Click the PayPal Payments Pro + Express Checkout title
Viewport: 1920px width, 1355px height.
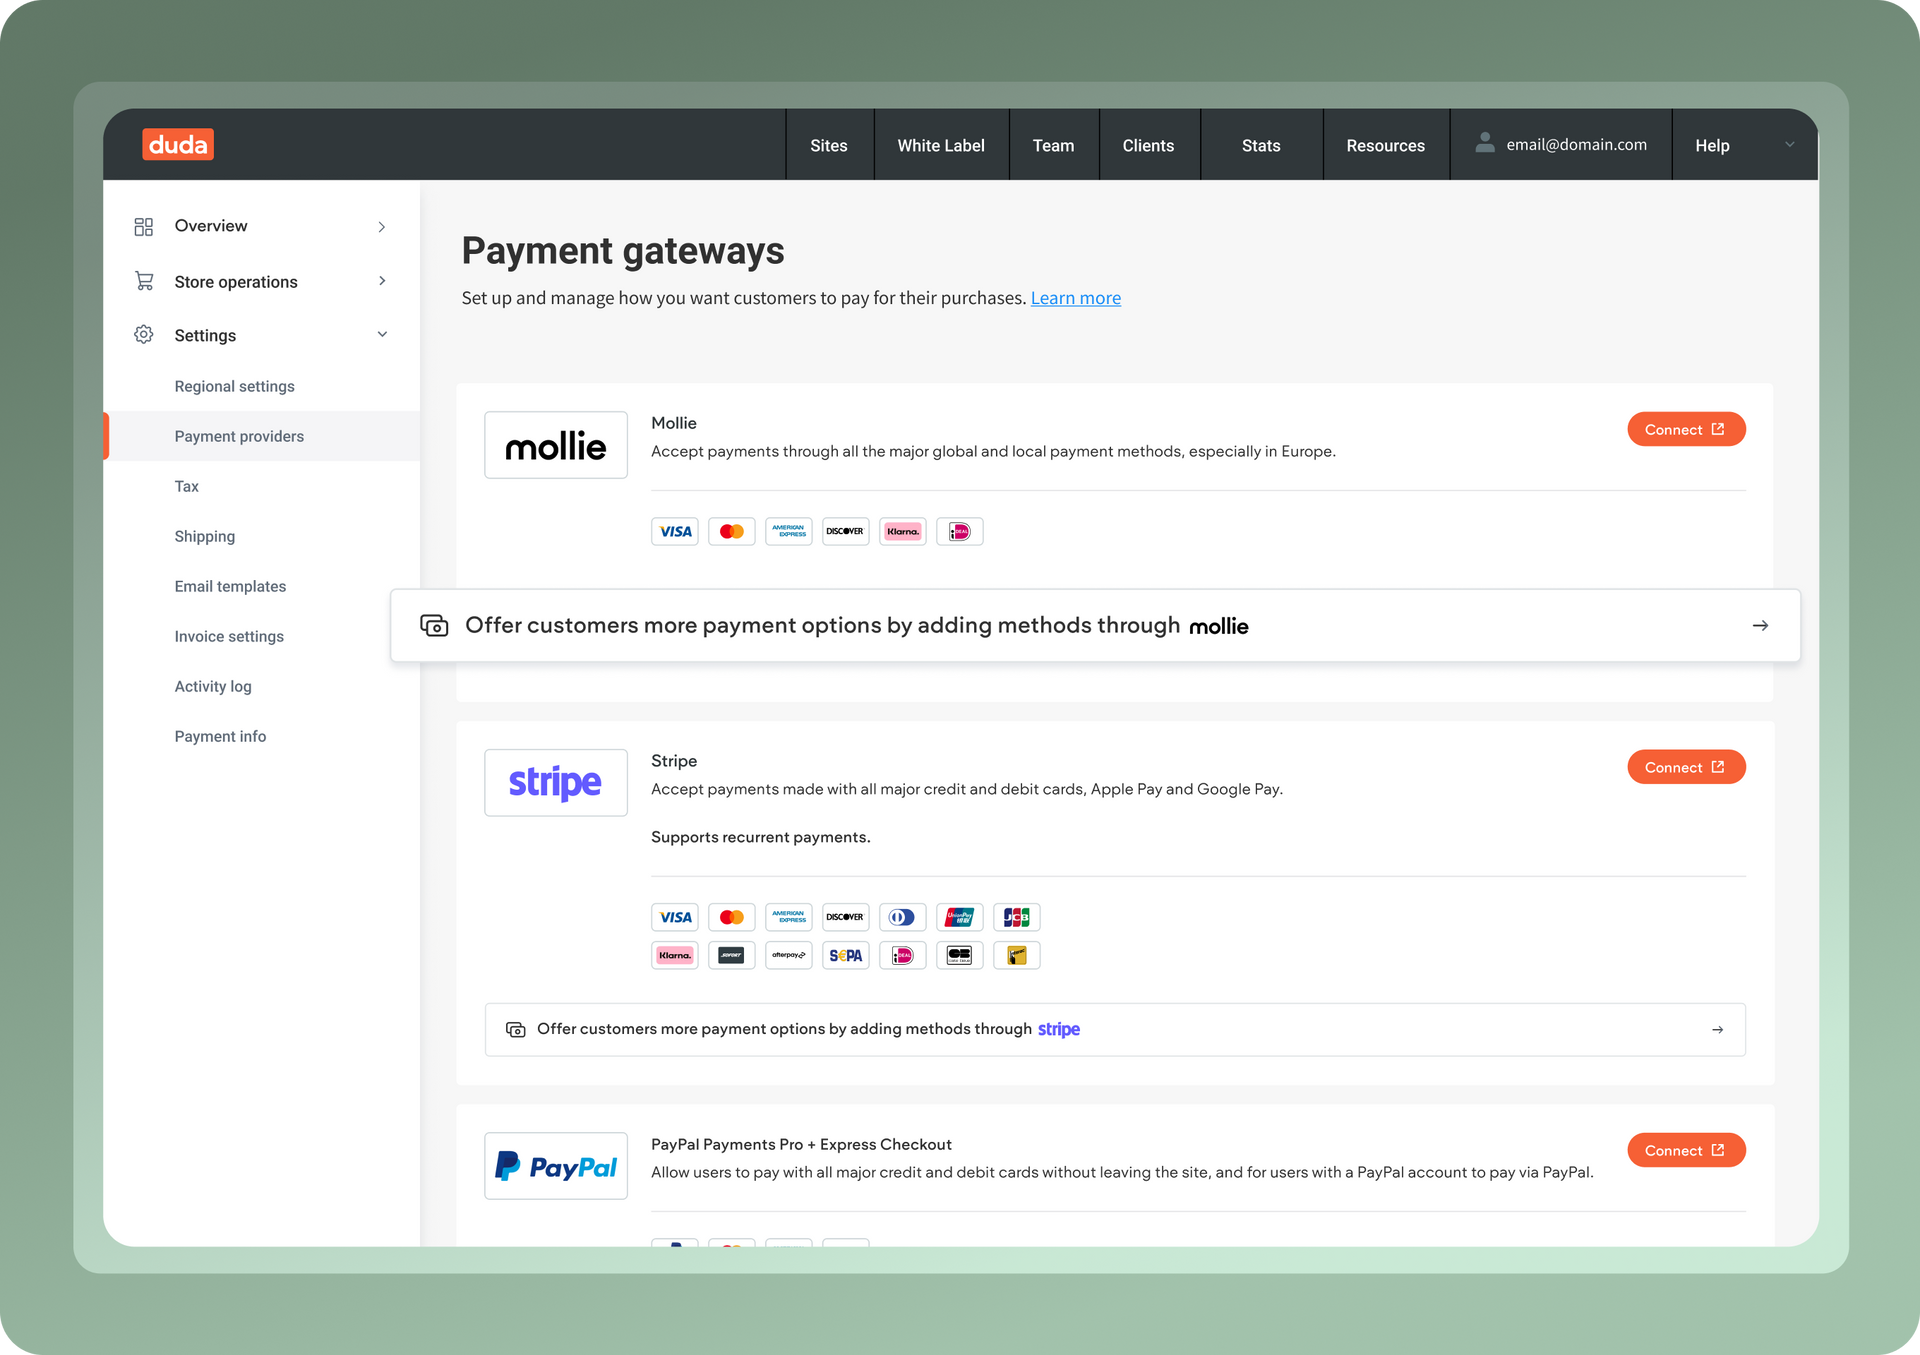coord(801,1144)
